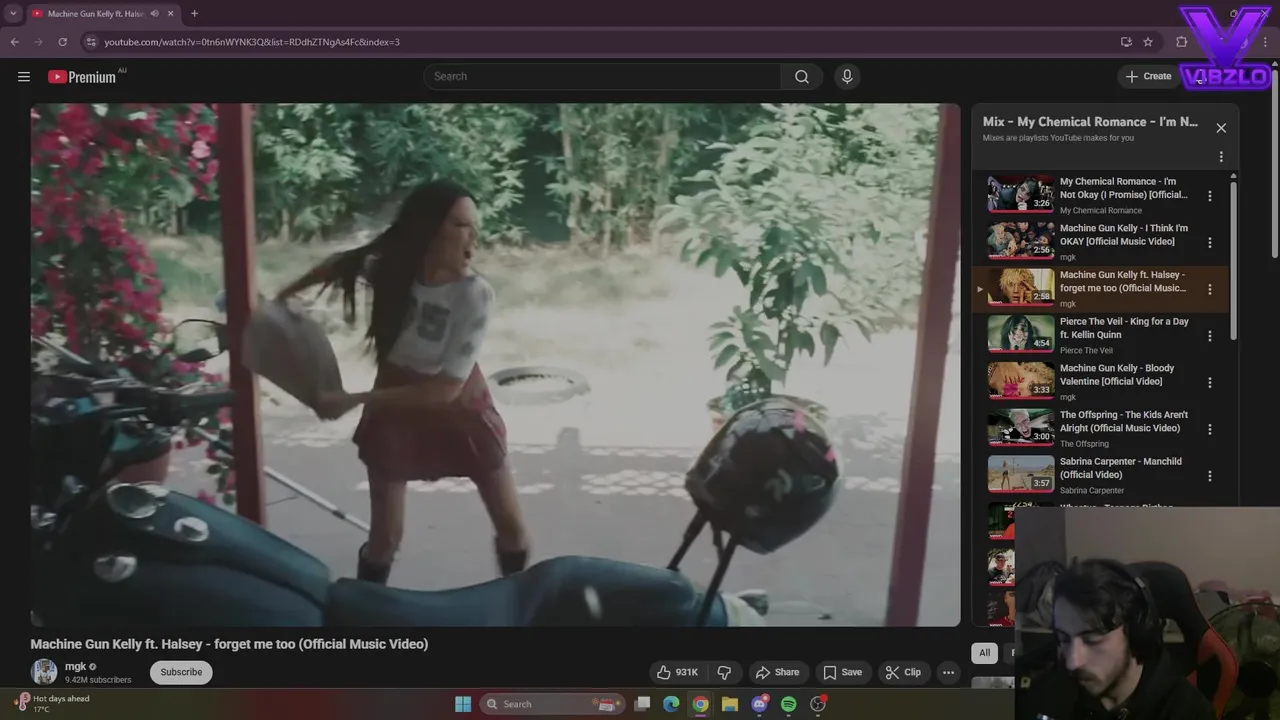Start voice search with microphone icon
This screenshot has width=1280, height=720.
pos(847,76)
